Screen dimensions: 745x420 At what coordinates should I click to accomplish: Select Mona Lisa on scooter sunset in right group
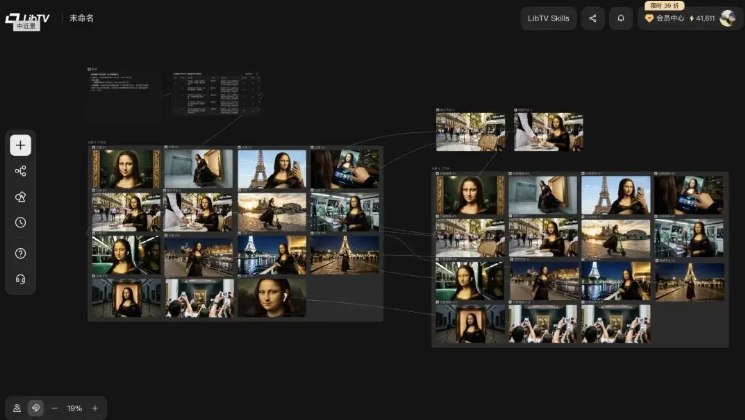616,239
